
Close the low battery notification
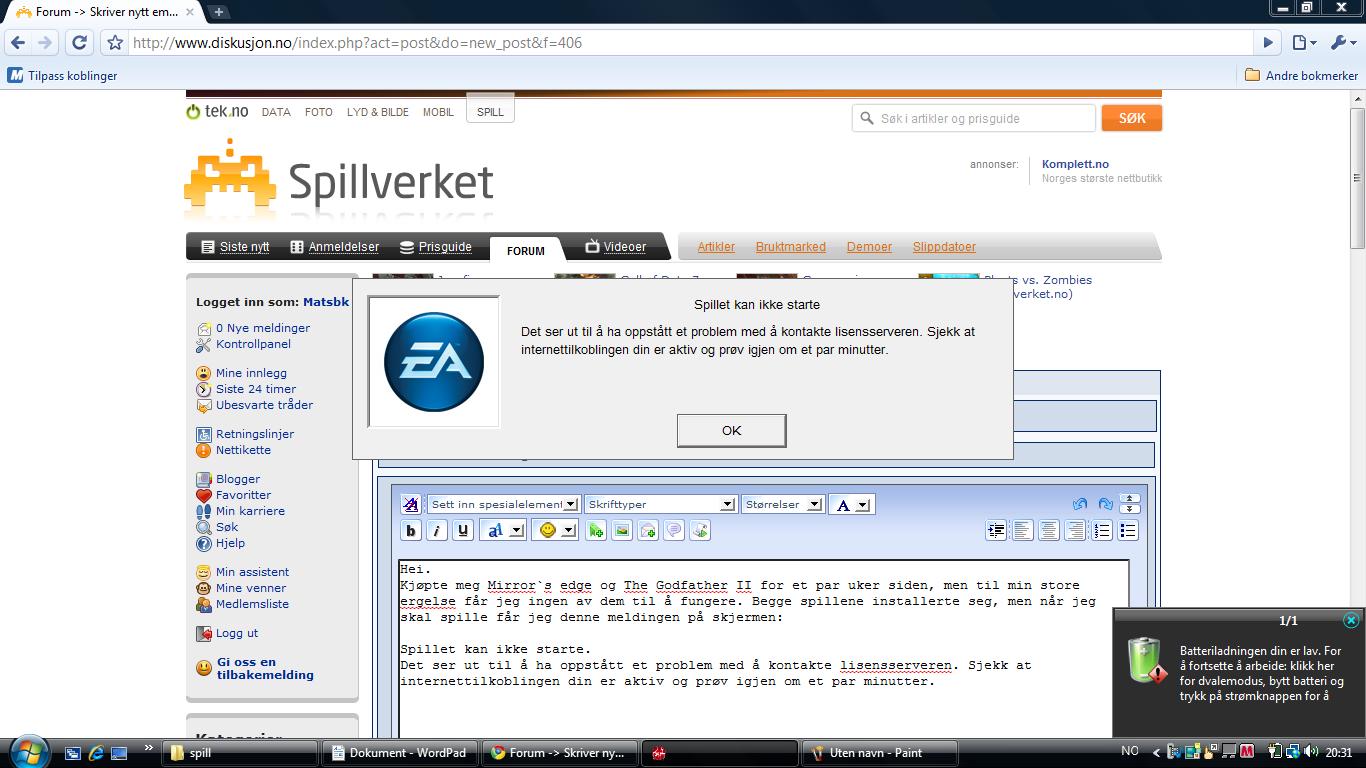click(1351, 620)
